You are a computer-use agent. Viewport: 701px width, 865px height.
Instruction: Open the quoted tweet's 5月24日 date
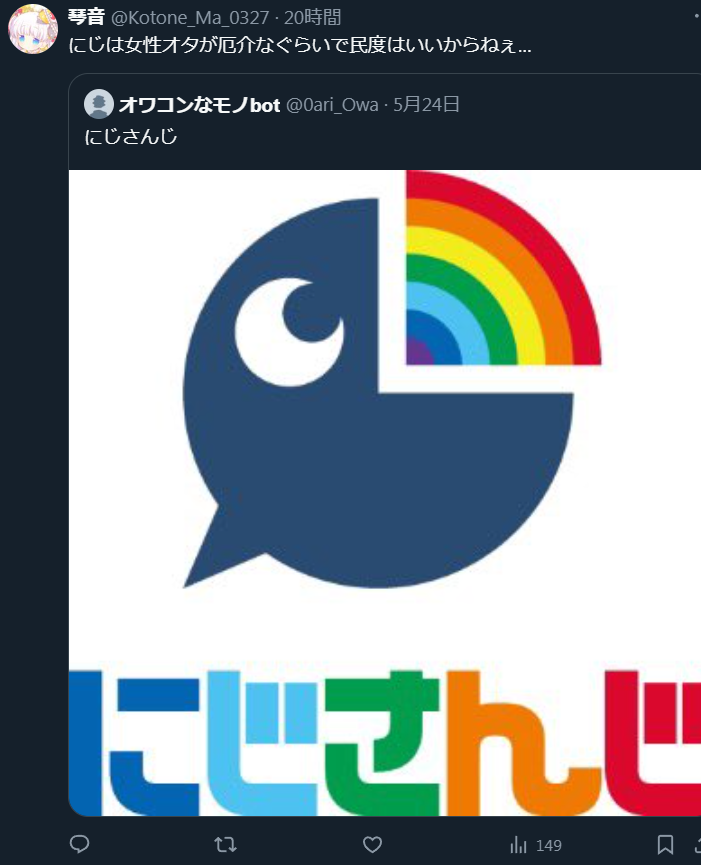click(426, 104)
